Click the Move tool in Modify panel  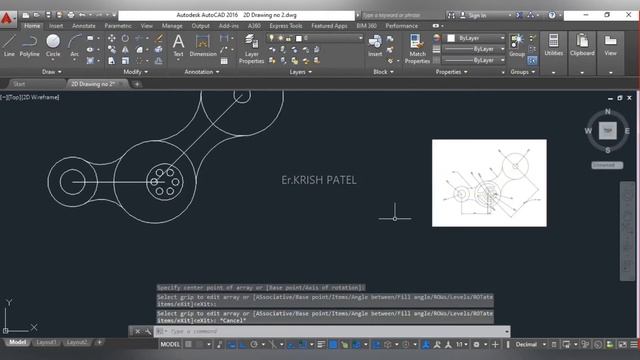(x=111, y=38)
